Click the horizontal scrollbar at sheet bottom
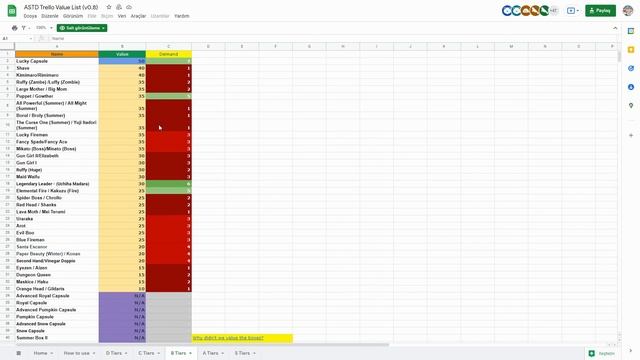640x360 pixels. point(202,345)
